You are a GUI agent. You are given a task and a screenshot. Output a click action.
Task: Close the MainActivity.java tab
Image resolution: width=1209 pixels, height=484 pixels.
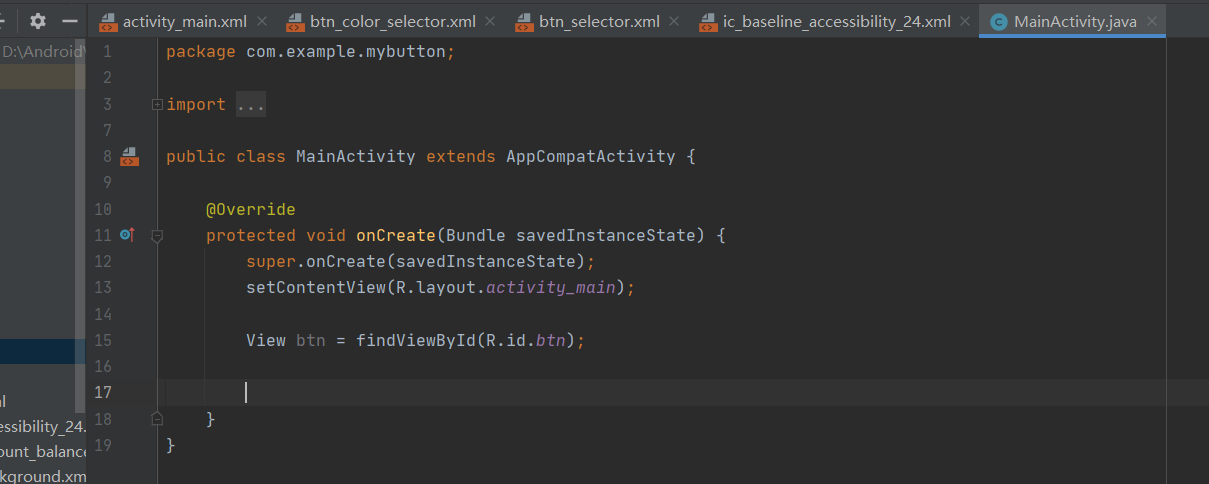tap(1152, 21)
